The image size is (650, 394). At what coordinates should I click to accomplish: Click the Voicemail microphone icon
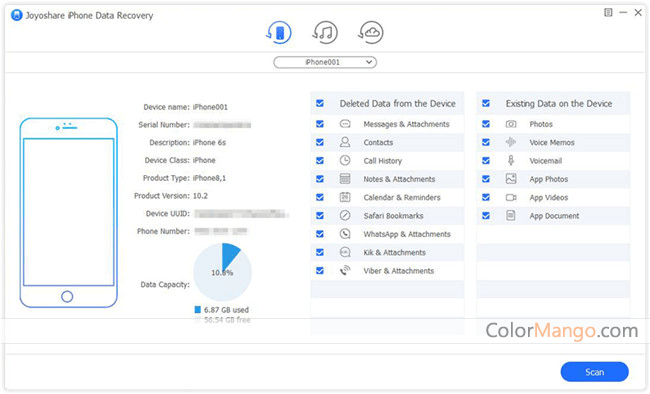point(511,161)
